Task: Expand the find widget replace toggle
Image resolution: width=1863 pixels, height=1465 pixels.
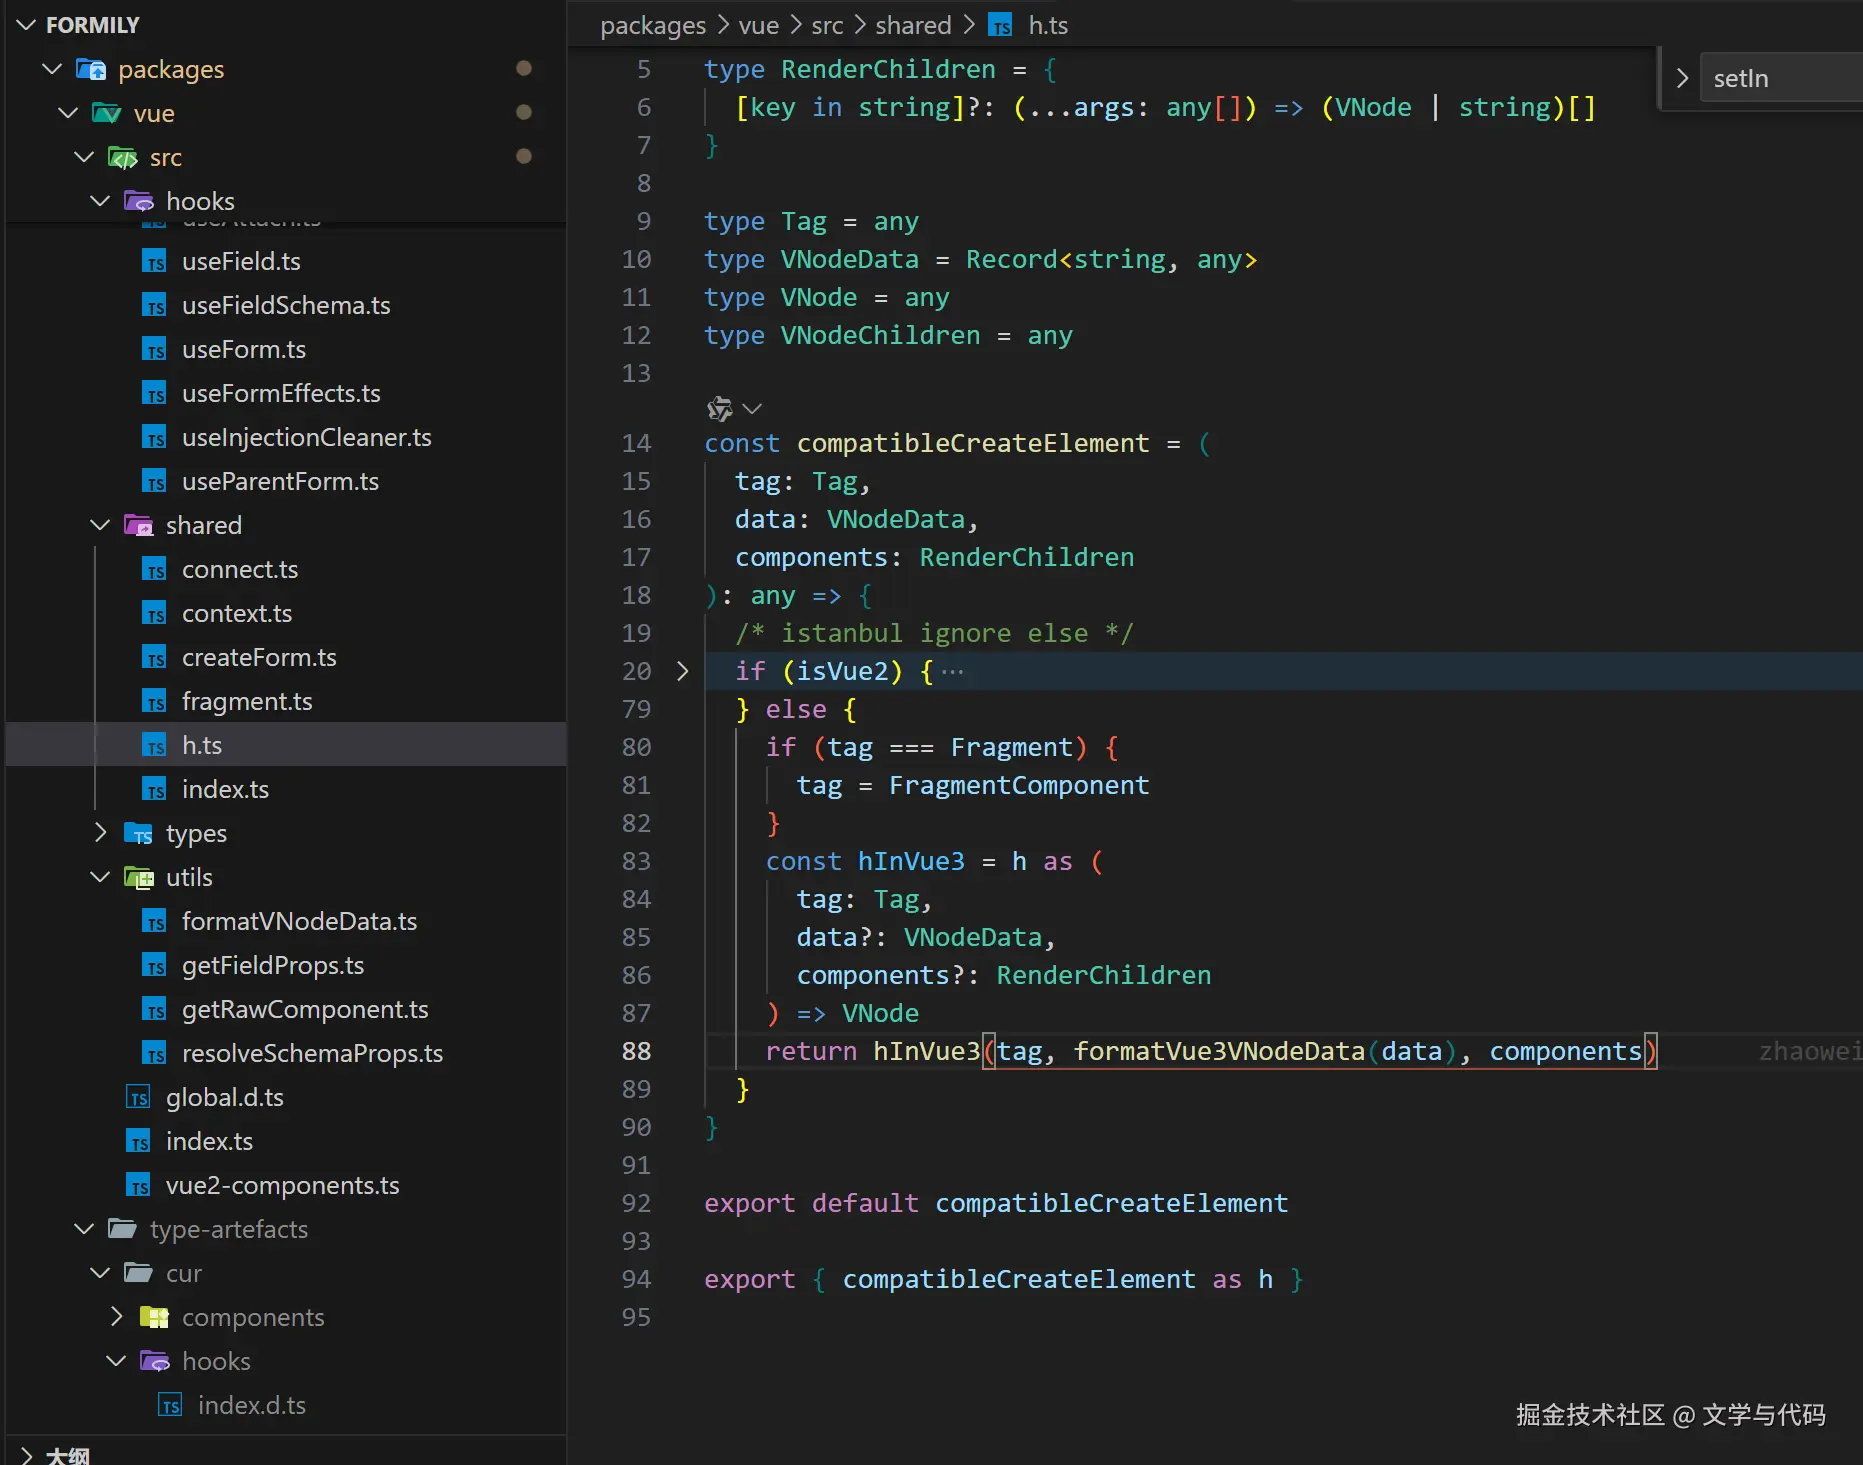Action: (1682, 78)
